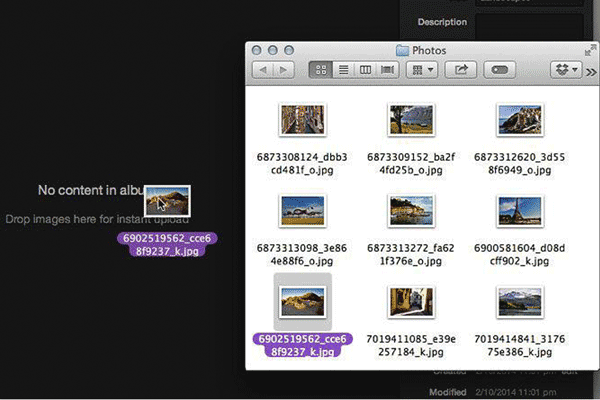Viewport: 600px width, 400px height.
Task: Open the Dropbox toolbar dropdown
Action: 566,70
